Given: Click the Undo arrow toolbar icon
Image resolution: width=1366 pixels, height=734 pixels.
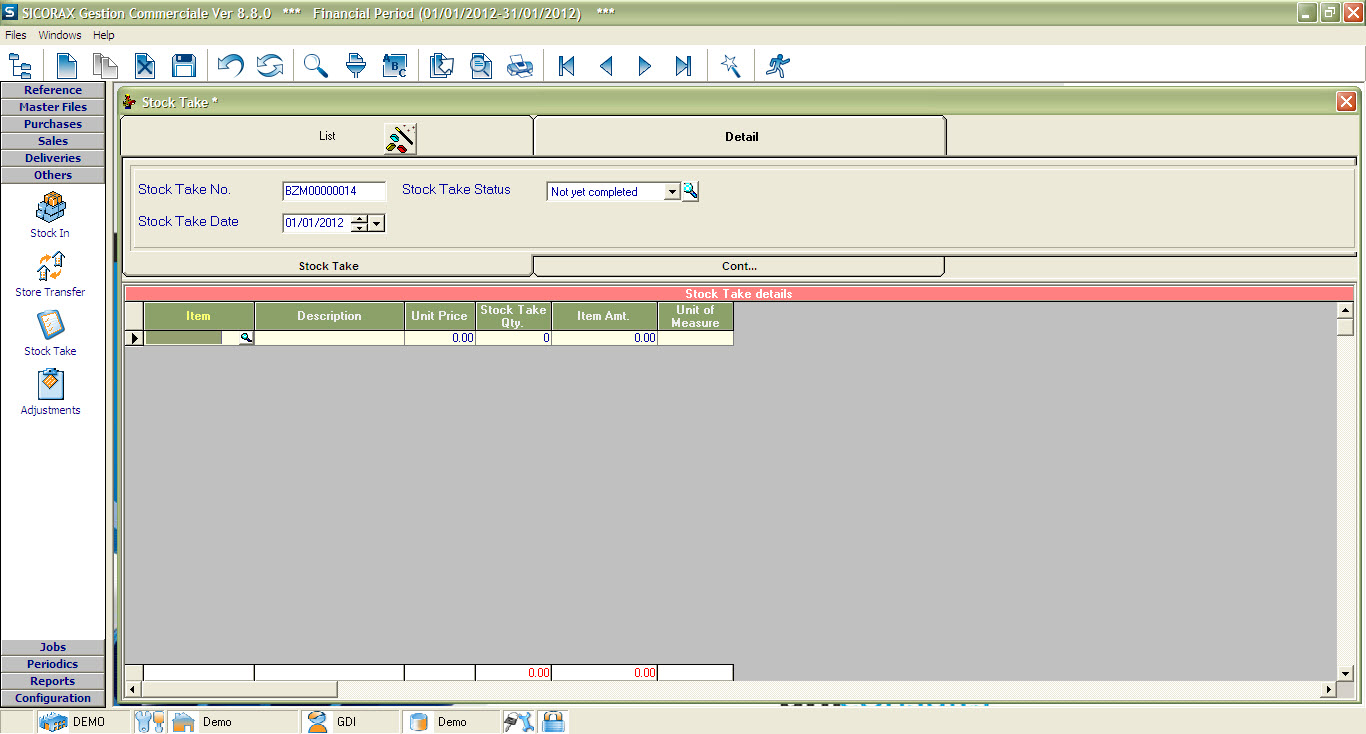Looking at the screenshot, I should [231, 66].
